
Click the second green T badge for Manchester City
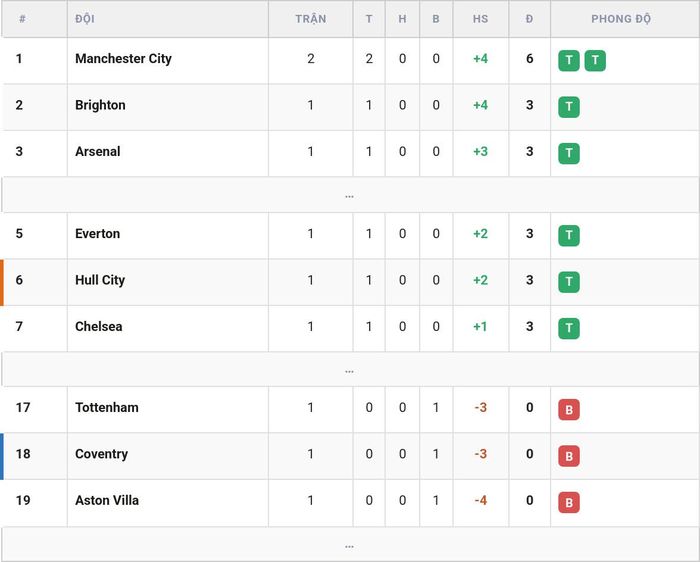(595, 60)
